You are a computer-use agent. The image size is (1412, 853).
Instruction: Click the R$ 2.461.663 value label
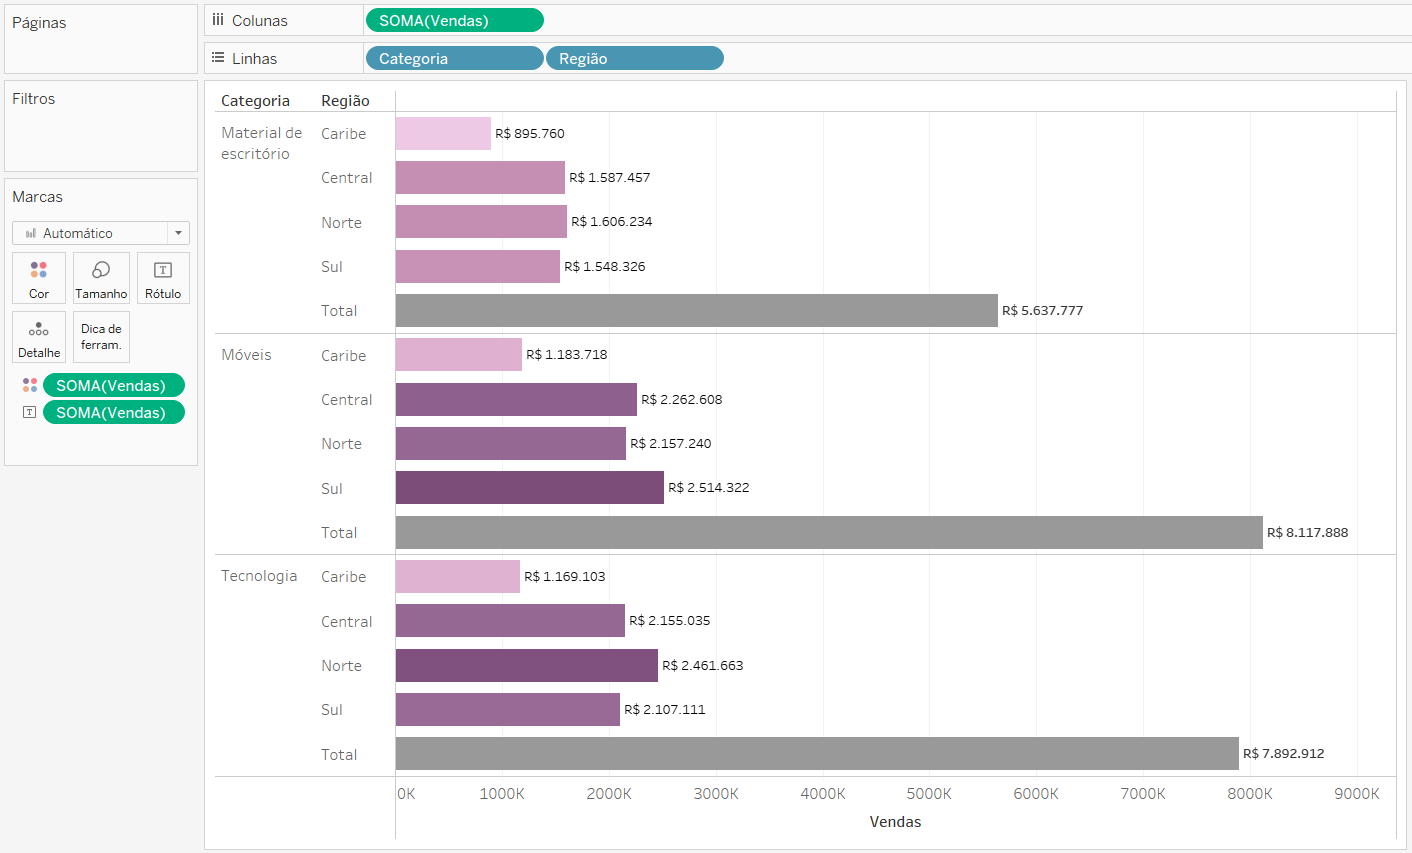coord(703,665)
